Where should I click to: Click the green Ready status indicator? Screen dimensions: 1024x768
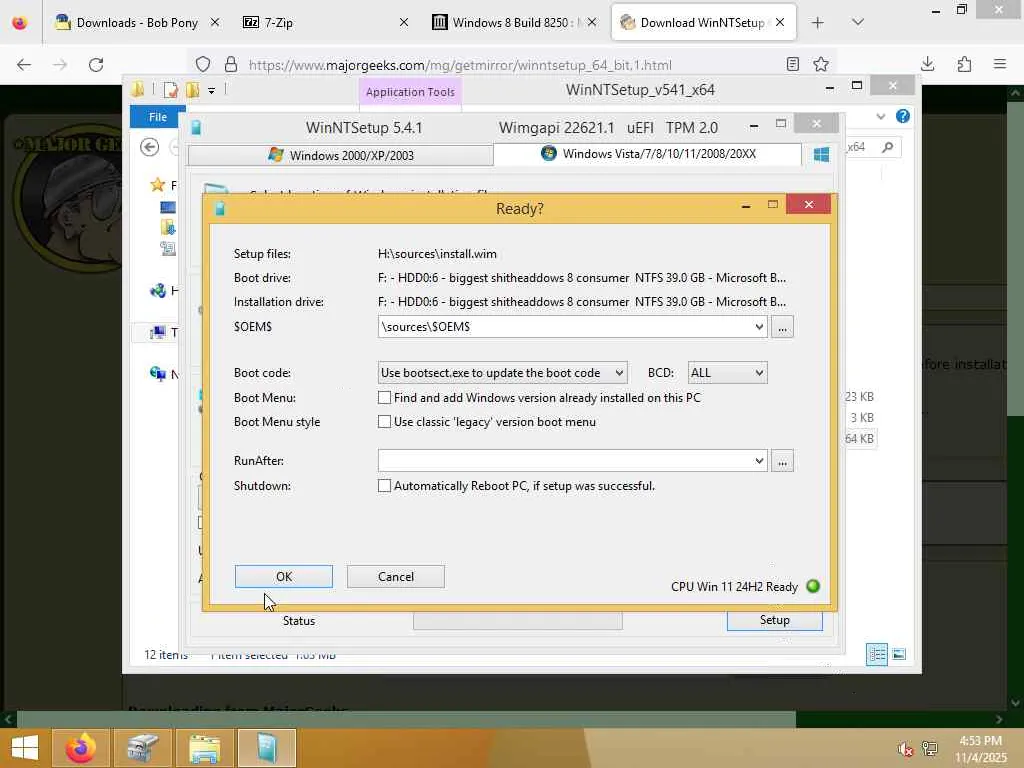pos(813,586)
